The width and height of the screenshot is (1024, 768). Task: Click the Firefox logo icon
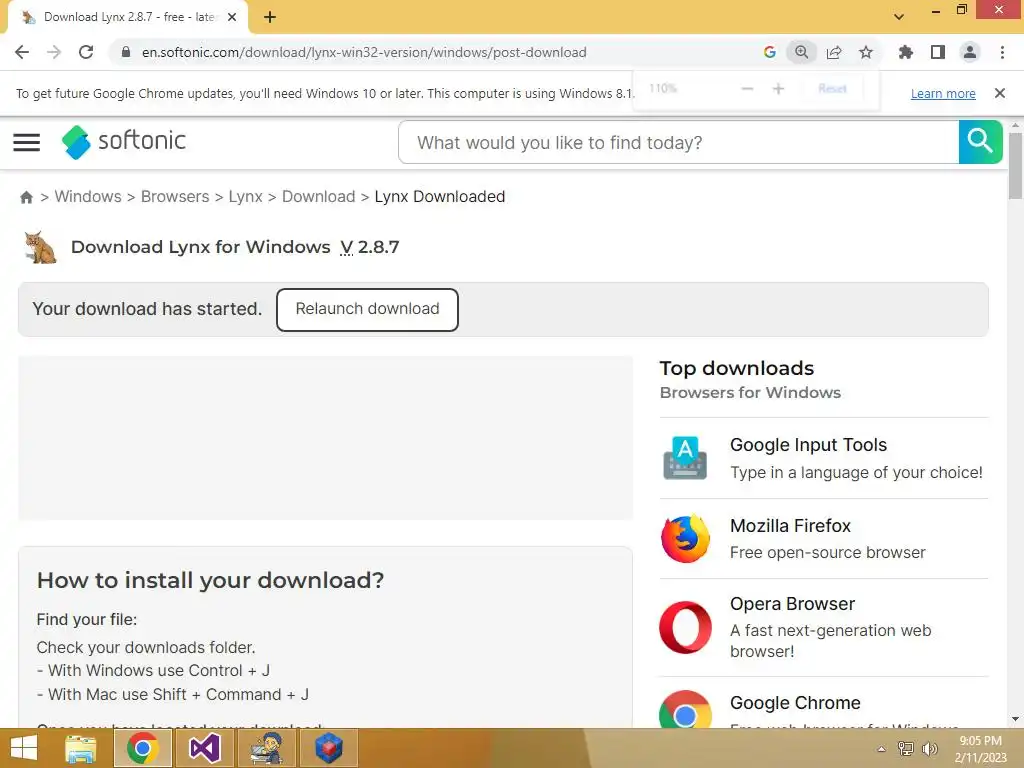685,539
